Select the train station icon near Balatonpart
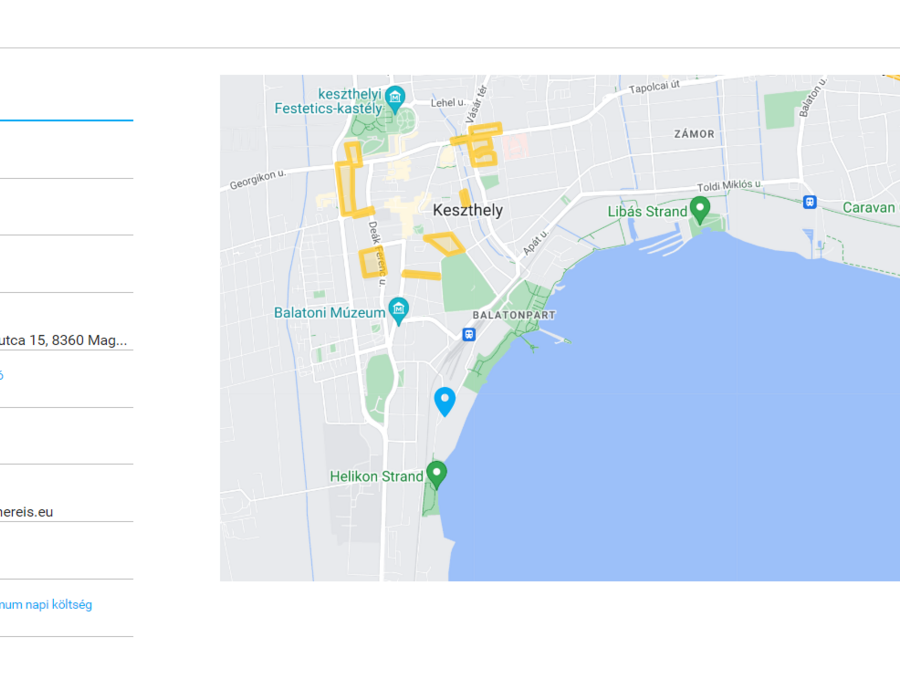900x700 pixels. coord(469,335)
